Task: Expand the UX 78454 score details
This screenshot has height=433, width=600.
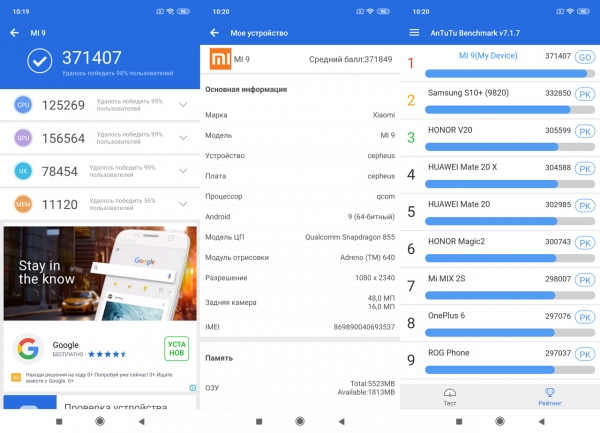Action: point(183,171)
